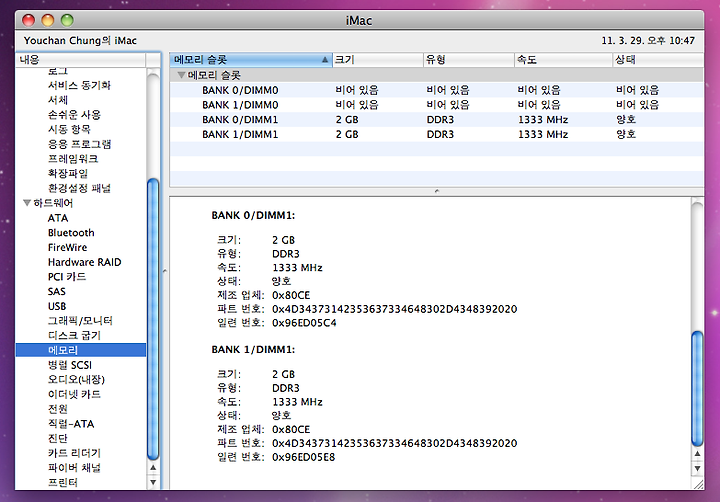Screen dimensions: 720x502
Task: Click the sidebar vertical splitter handle
Action: (x=165, y=271)
